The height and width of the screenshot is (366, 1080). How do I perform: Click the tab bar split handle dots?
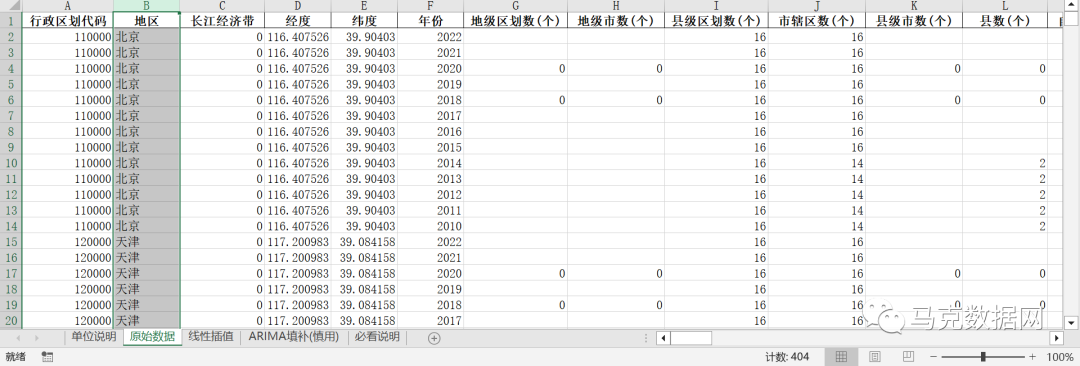coord(646,338)
